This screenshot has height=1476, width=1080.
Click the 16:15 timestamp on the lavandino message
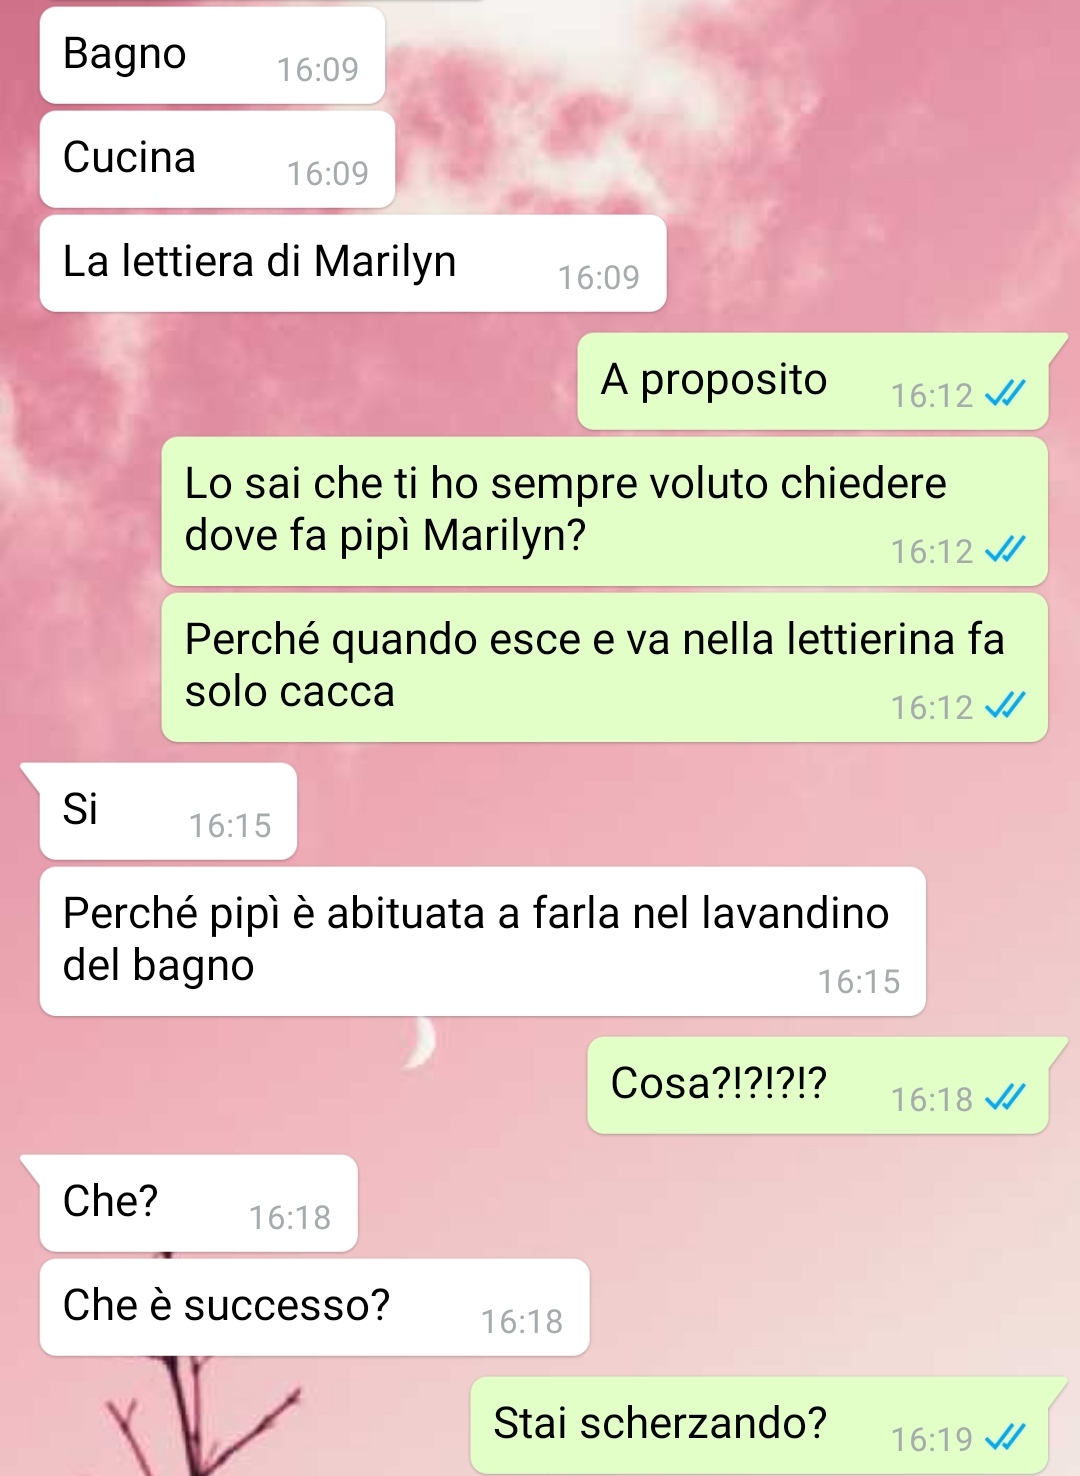pos(859,982)
